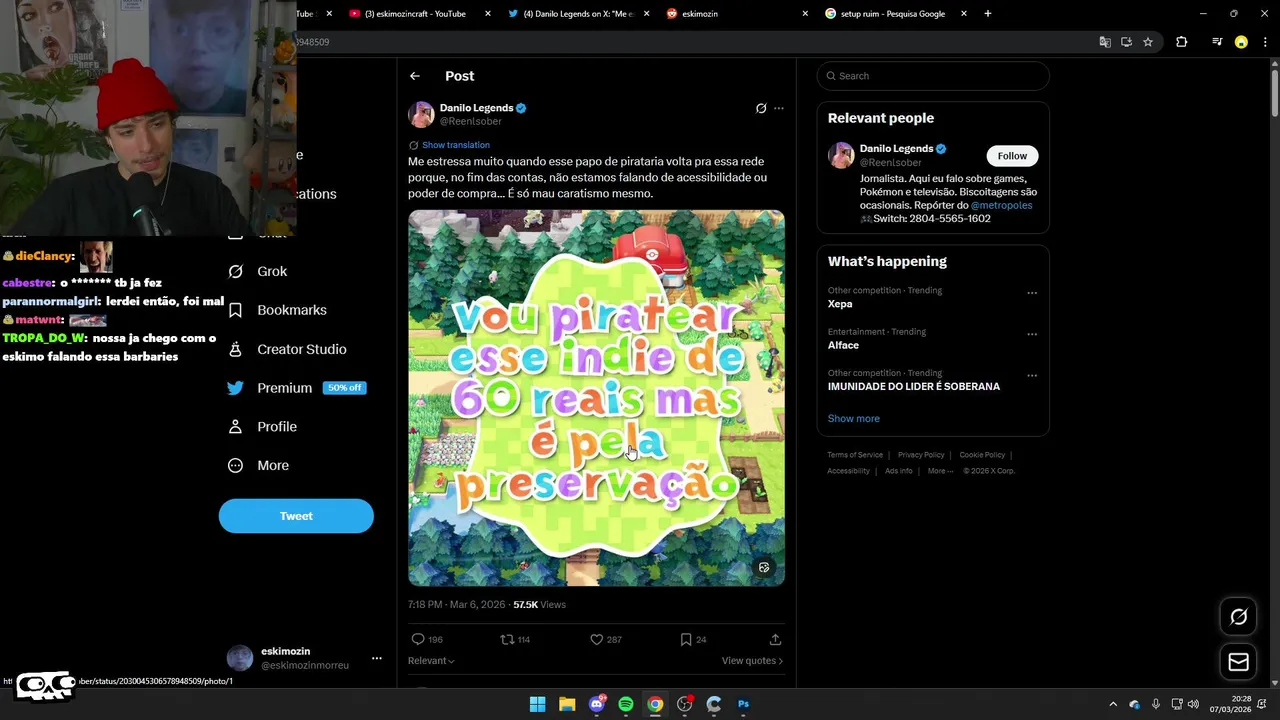Click the reply icon with 196 replies
This screenshot has width=1280, height=720.
418,639
